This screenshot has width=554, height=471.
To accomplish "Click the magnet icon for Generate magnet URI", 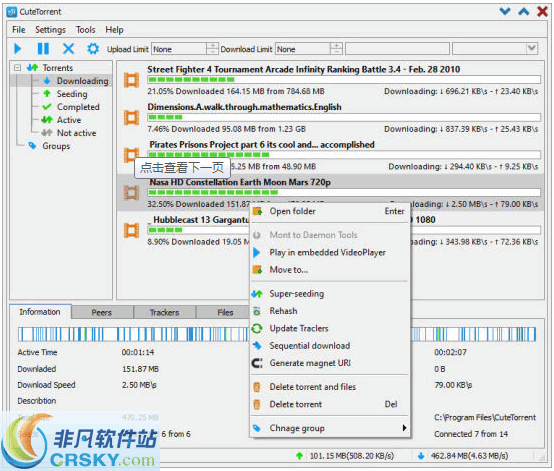I will click(257, 363).
